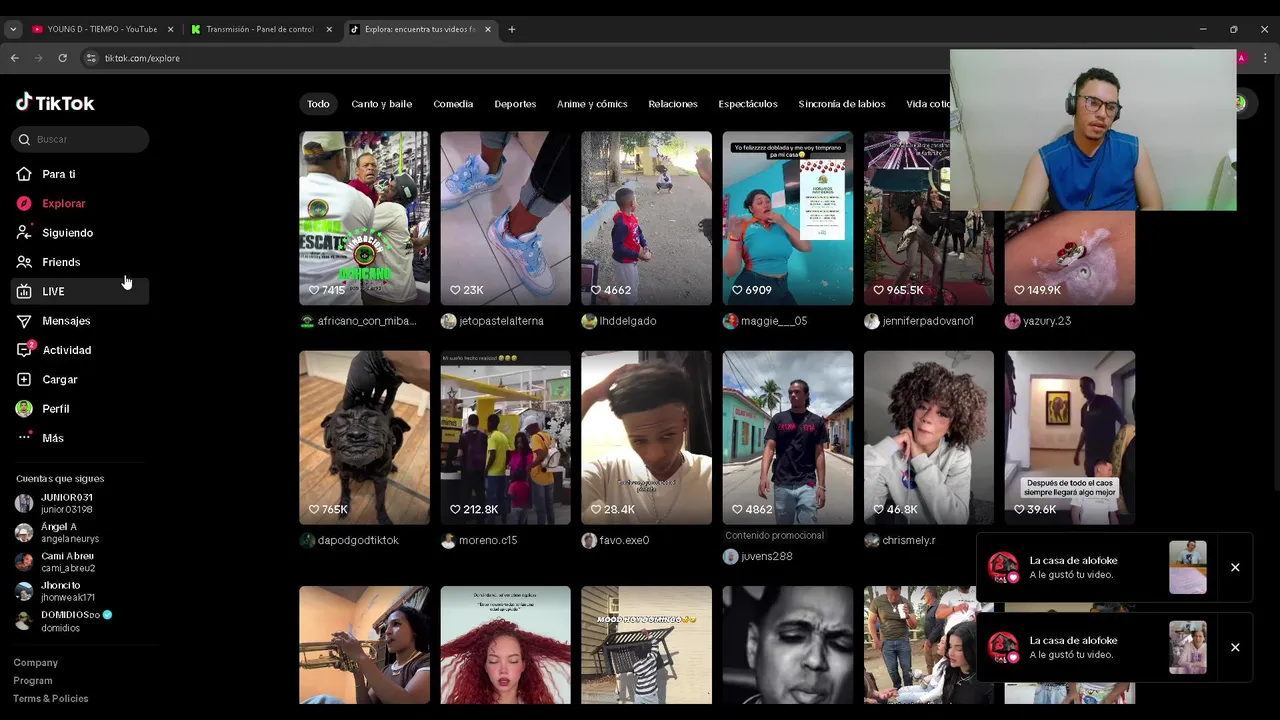Image resolution: width=1280 pixels, height=720 pixels.
Task: Click the tiktok.com/explore address bar
Action: (x=142, y=58)
